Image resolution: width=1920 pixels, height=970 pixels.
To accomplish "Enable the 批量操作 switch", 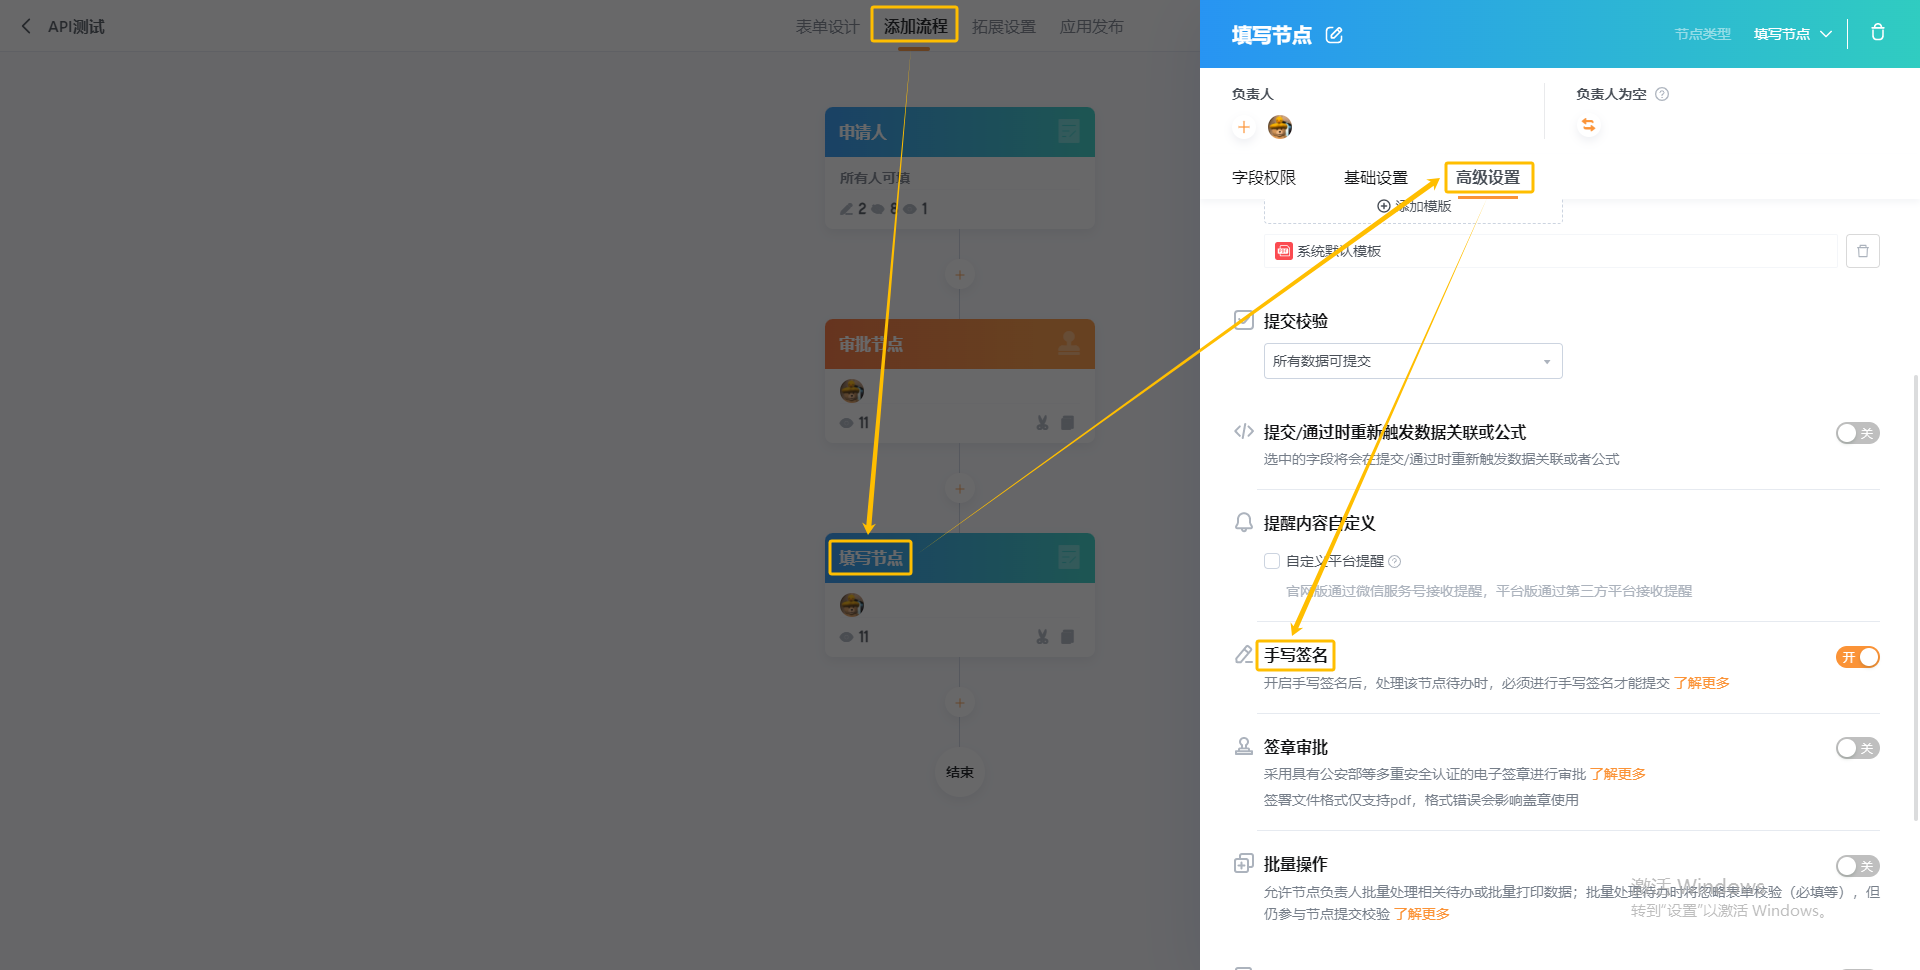I will [1857, 866].
